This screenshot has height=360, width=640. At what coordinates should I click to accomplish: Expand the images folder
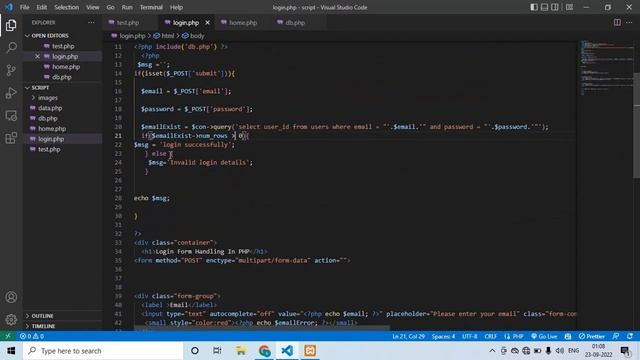(48, 98)
